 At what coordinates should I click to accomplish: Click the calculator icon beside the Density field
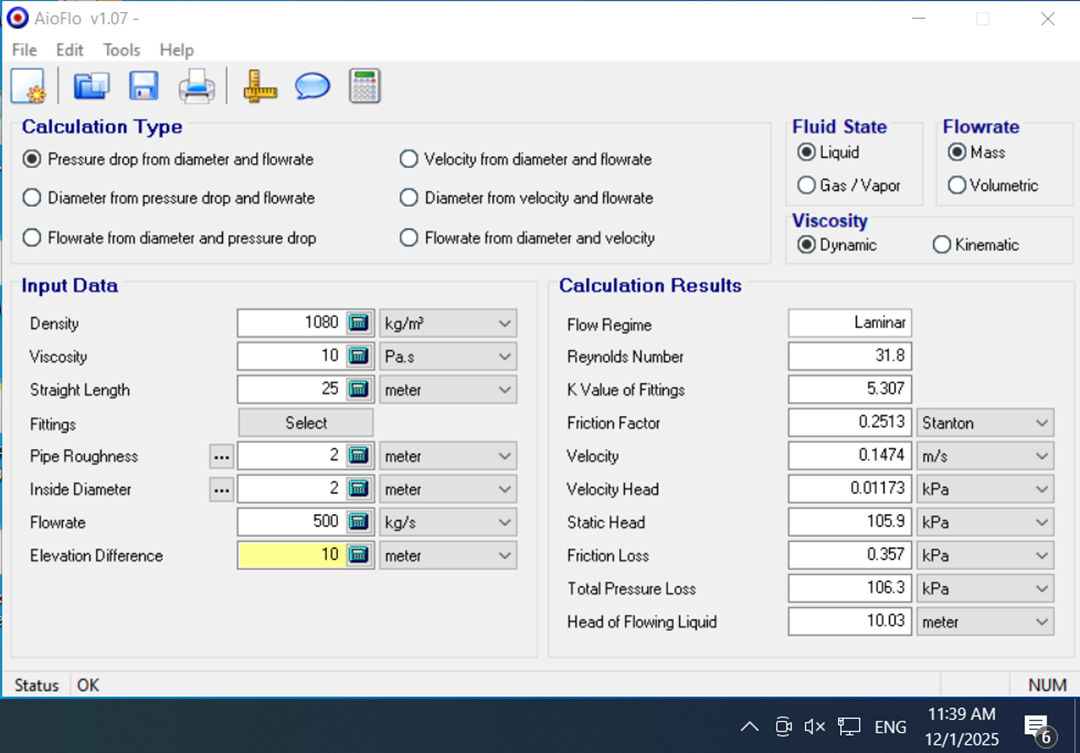tap(356, 322)
